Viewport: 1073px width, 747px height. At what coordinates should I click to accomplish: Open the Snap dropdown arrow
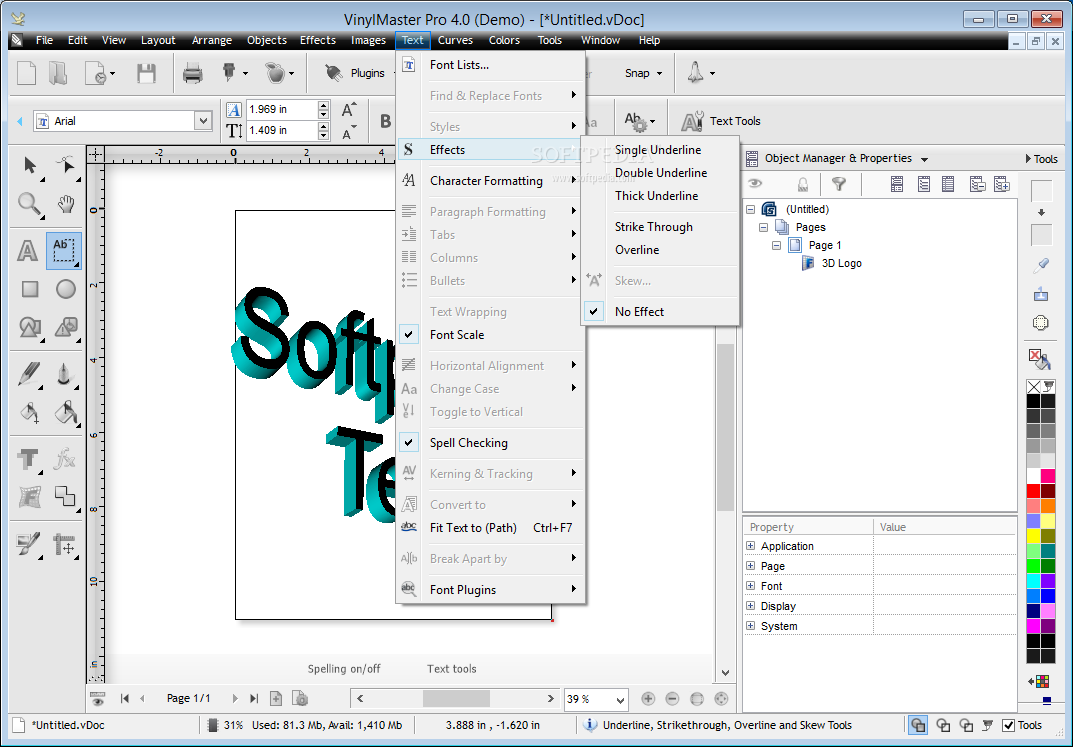[660, 73]
